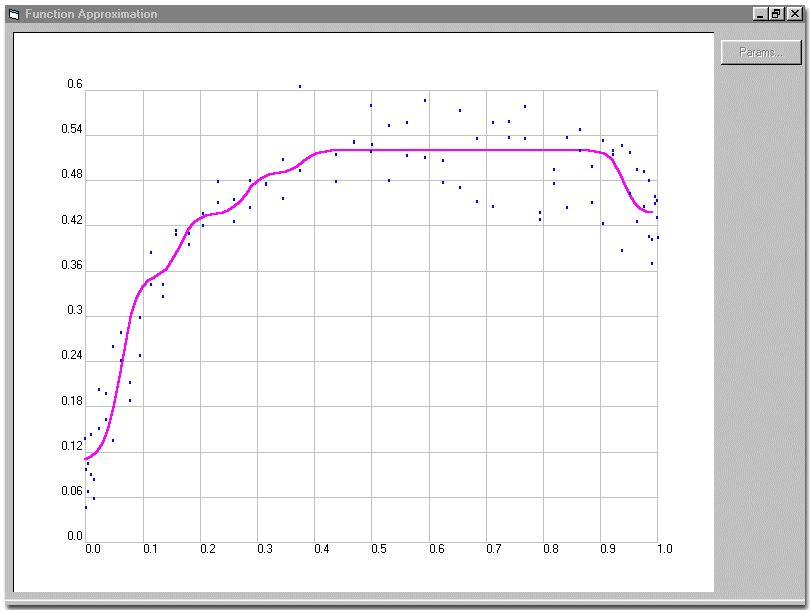This screenshot has height=610, width=810.
Task: Click the outlier data point above 0.35
Action: [298, 87]
